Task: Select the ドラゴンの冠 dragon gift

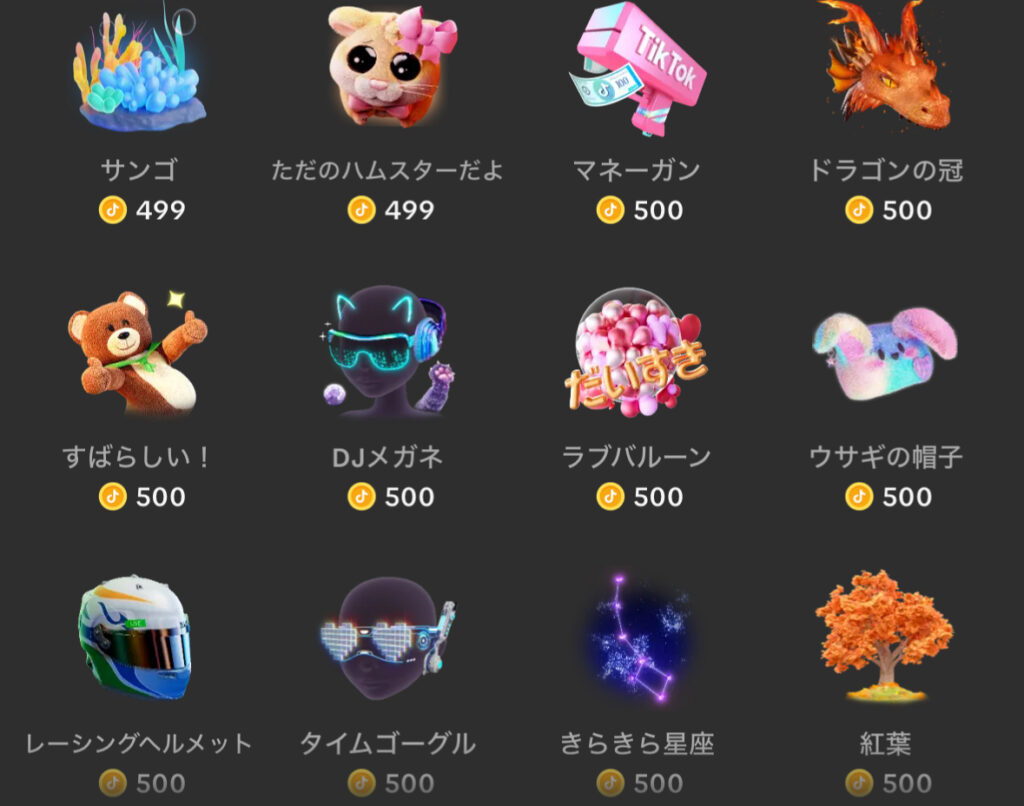Action: pos(886,65)
